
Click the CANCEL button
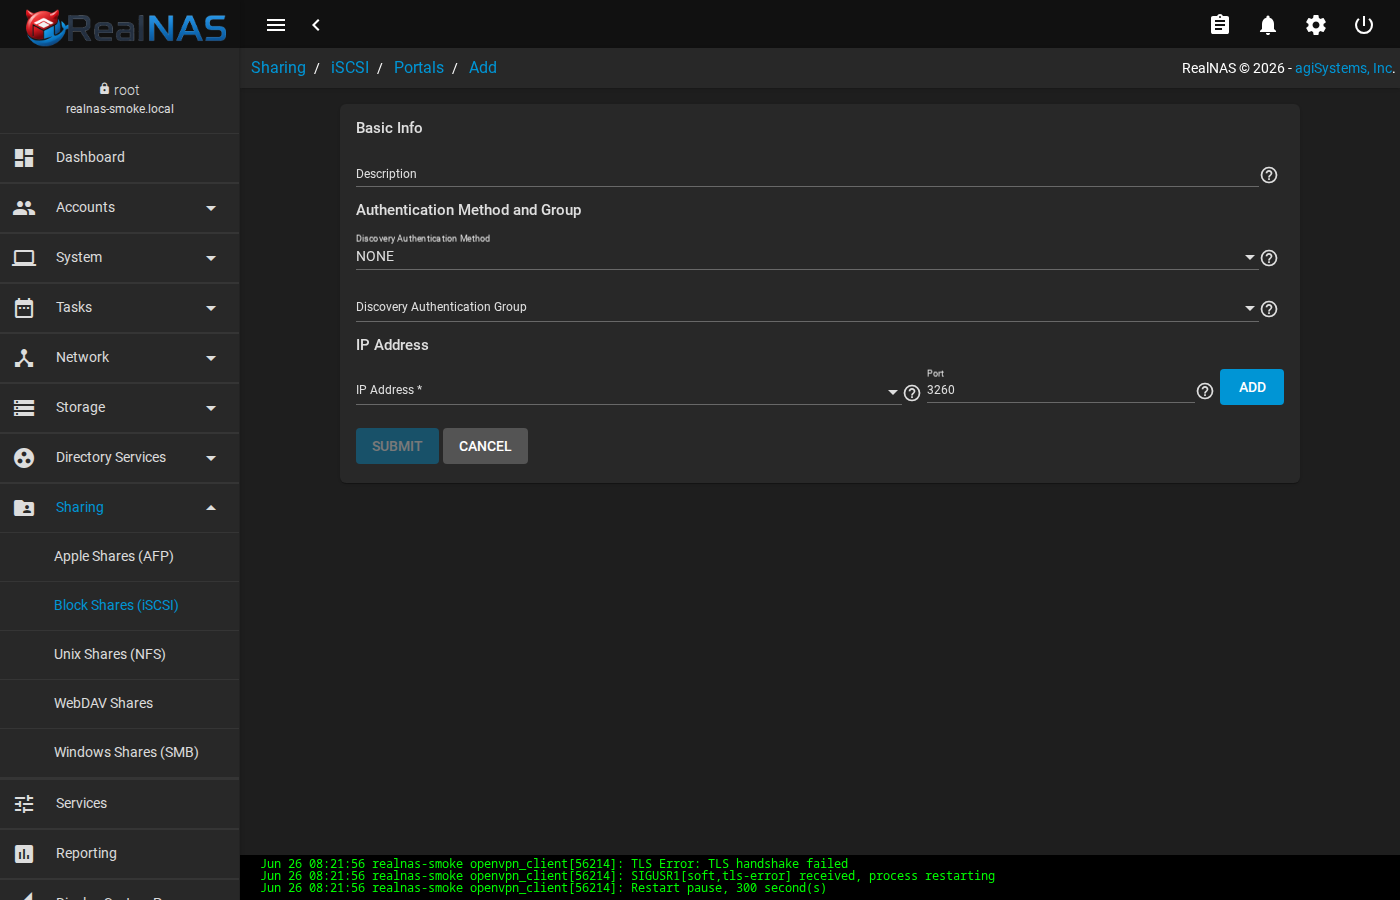485,446
